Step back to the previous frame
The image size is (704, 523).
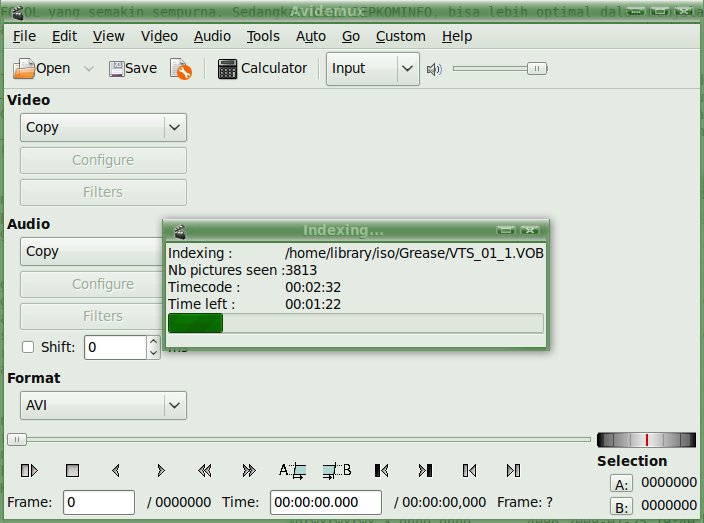tap(116, 470)
